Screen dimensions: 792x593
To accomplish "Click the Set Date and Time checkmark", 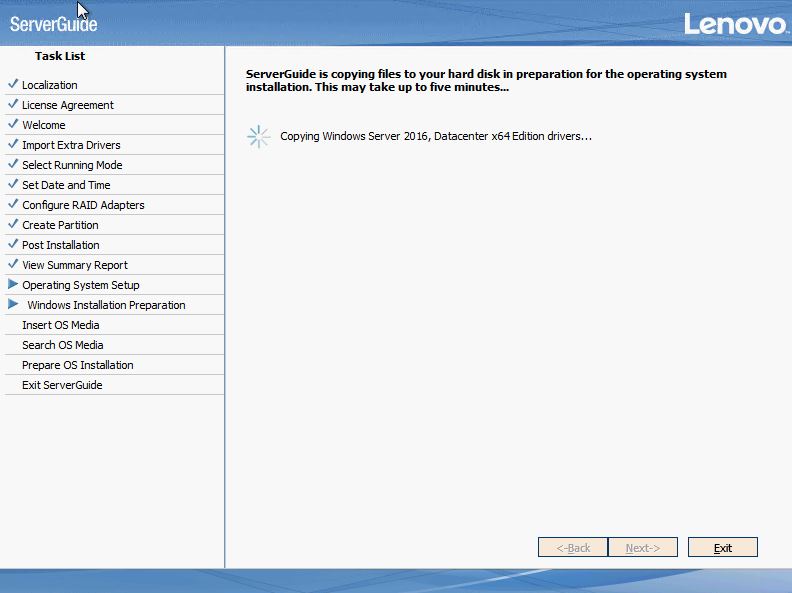I will (13, 184).
